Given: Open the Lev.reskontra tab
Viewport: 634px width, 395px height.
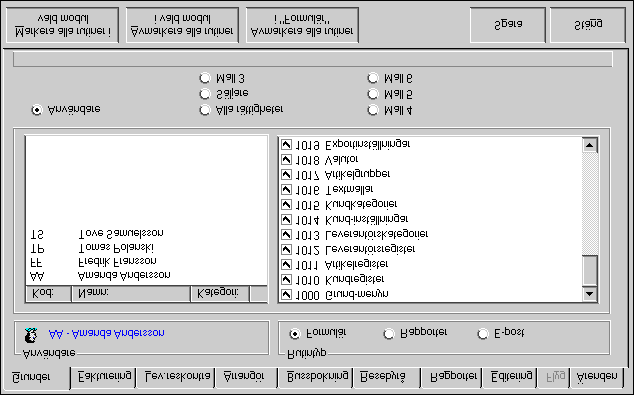Looking at the screenshot, I should [177, 377].
